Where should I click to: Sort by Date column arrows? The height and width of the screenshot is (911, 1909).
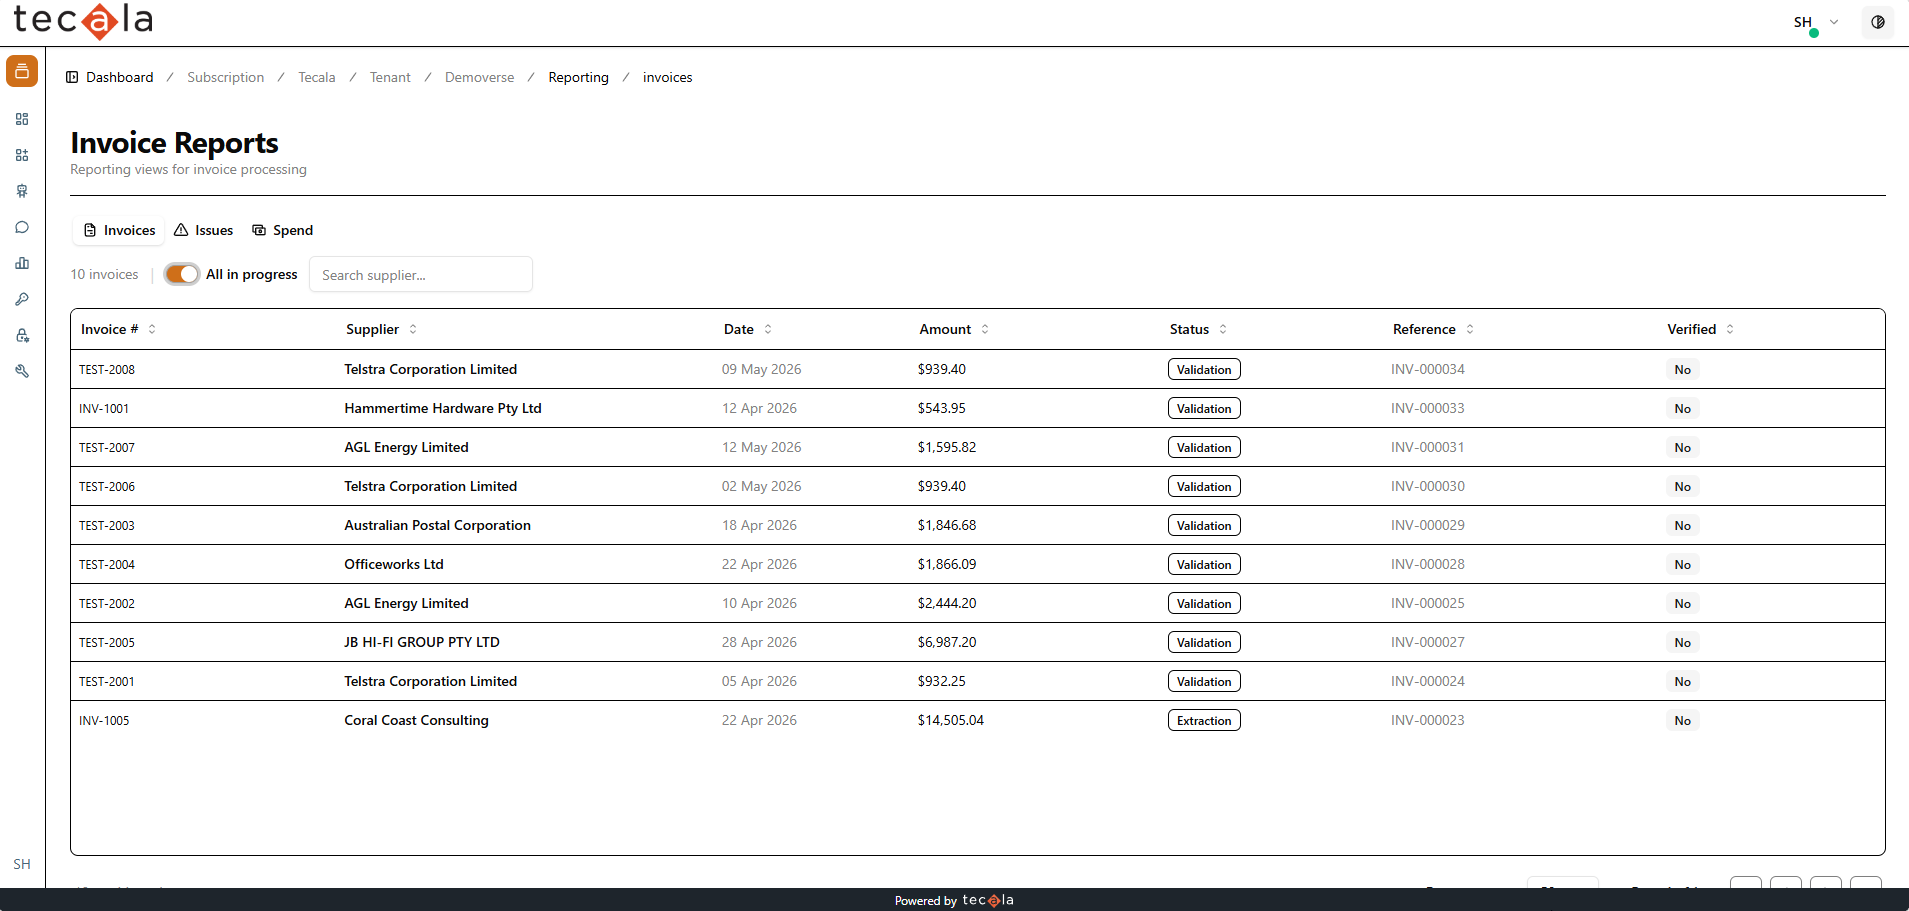[x=768, y=329]
